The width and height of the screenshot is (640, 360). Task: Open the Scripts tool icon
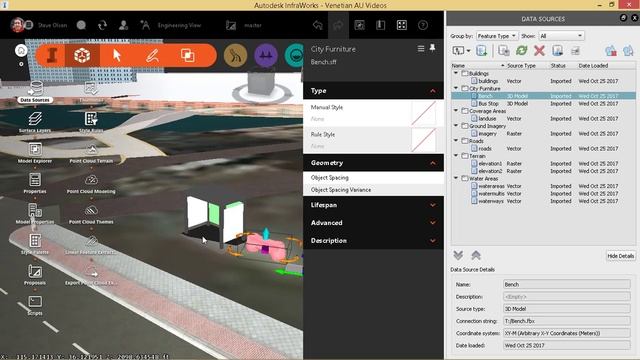35,302
